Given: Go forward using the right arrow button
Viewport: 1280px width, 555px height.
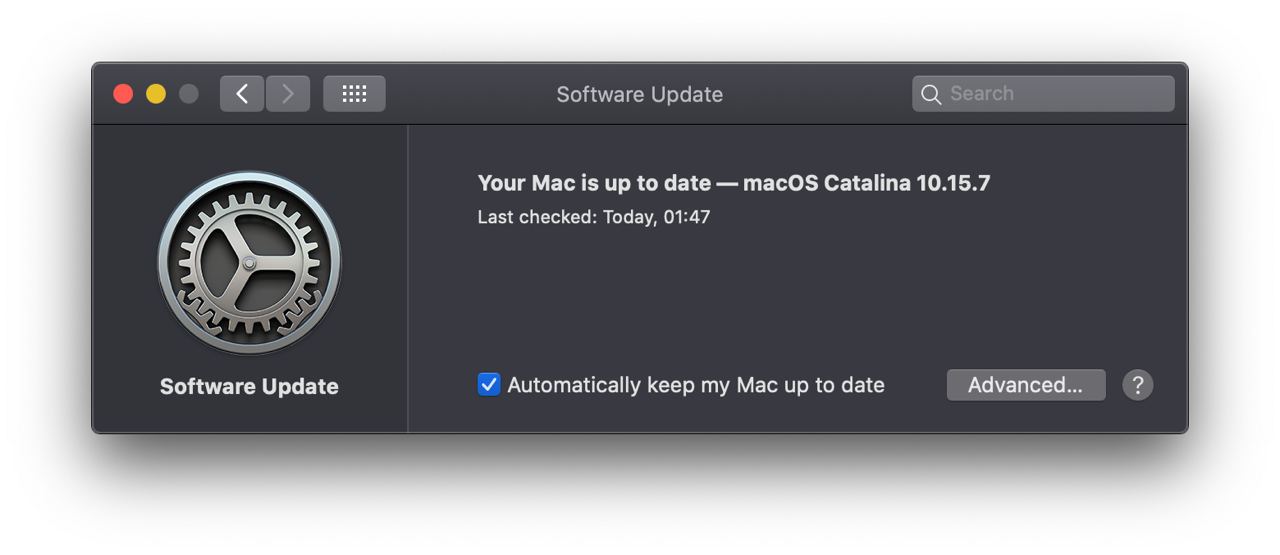Looking at the screenshot, I should (288, 94).
